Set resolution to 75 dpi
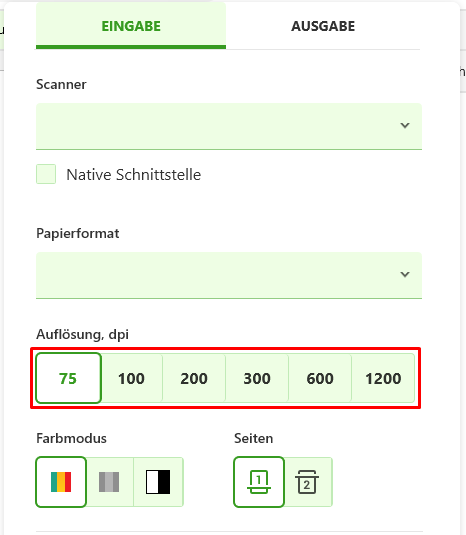The height and width of the screenshot is (535, 466). click(68, 378)
